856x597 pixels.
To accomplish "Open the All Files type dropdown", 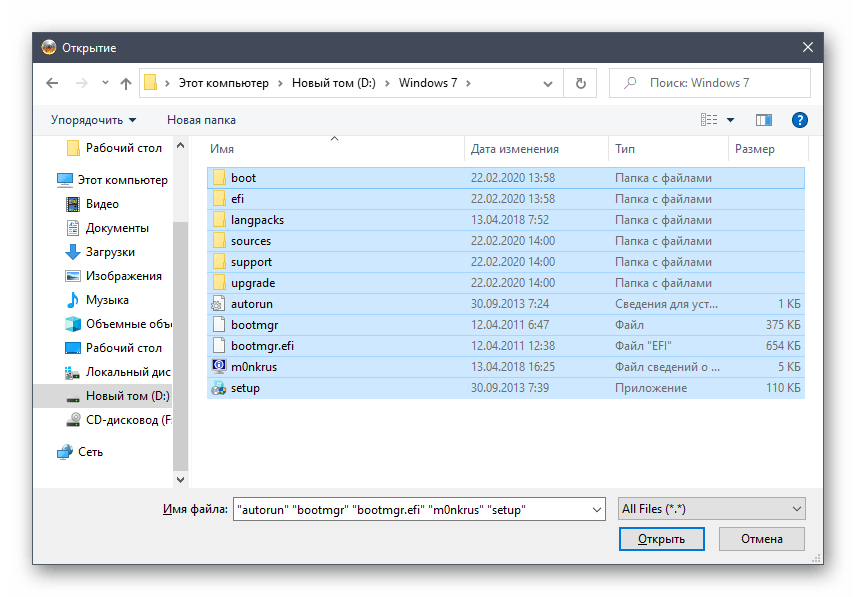I will [x=711, y=509].
